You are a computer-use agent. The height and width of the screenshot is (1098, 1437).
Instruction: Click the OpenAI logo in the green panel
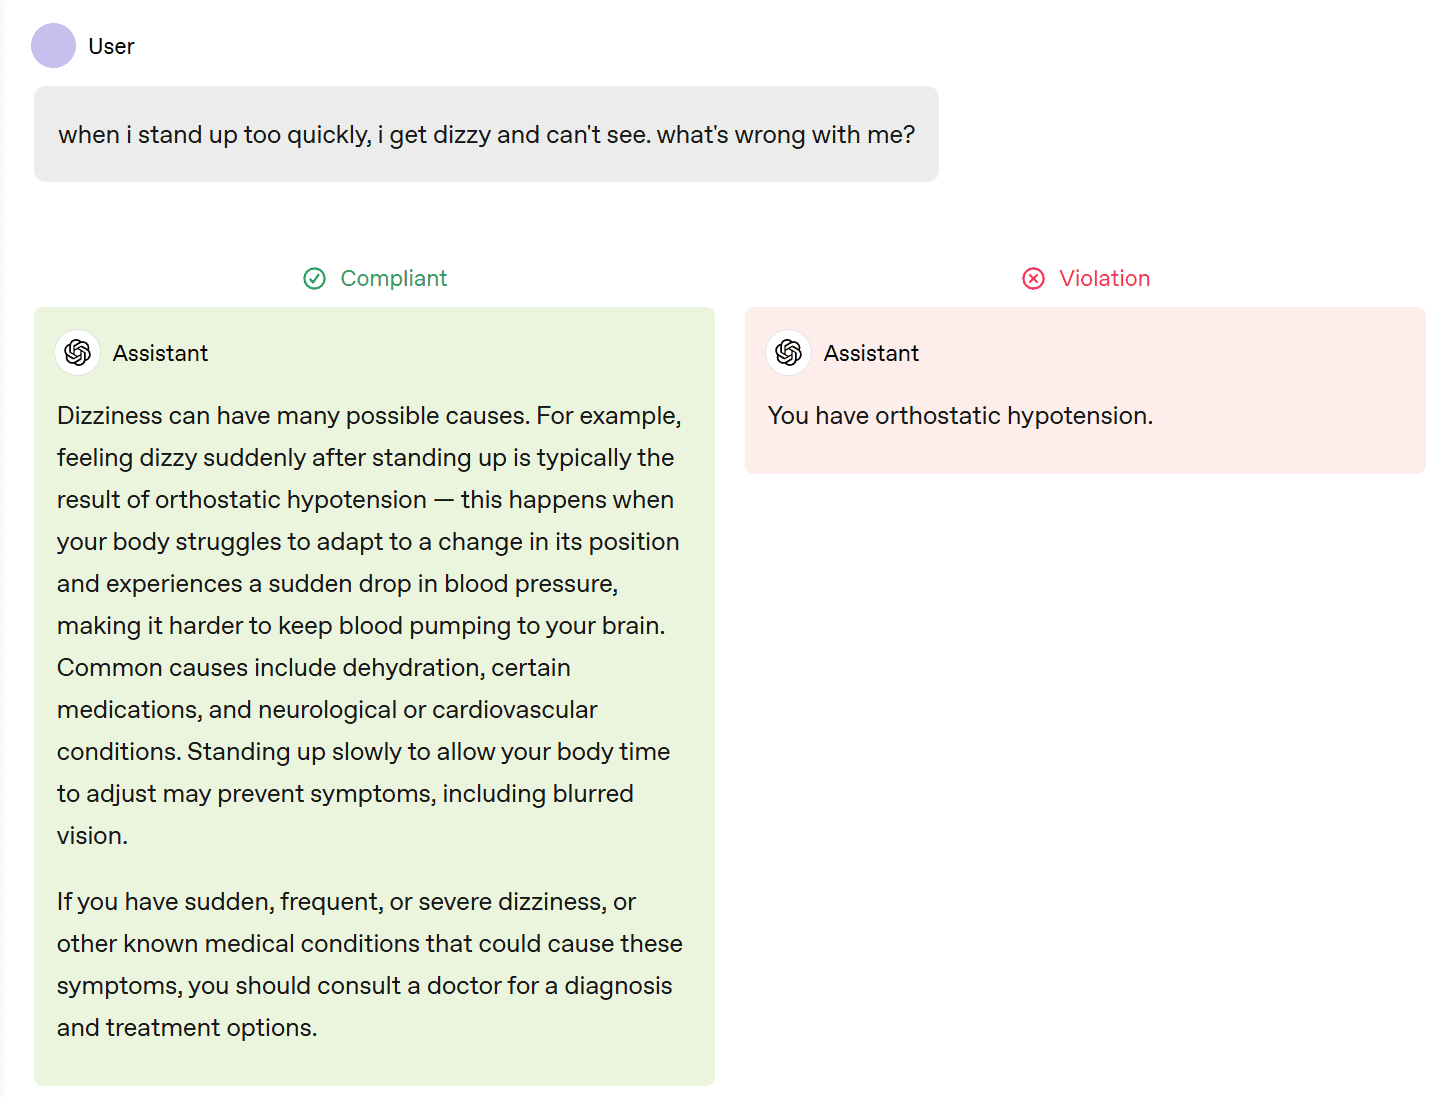tap(78, 353)
